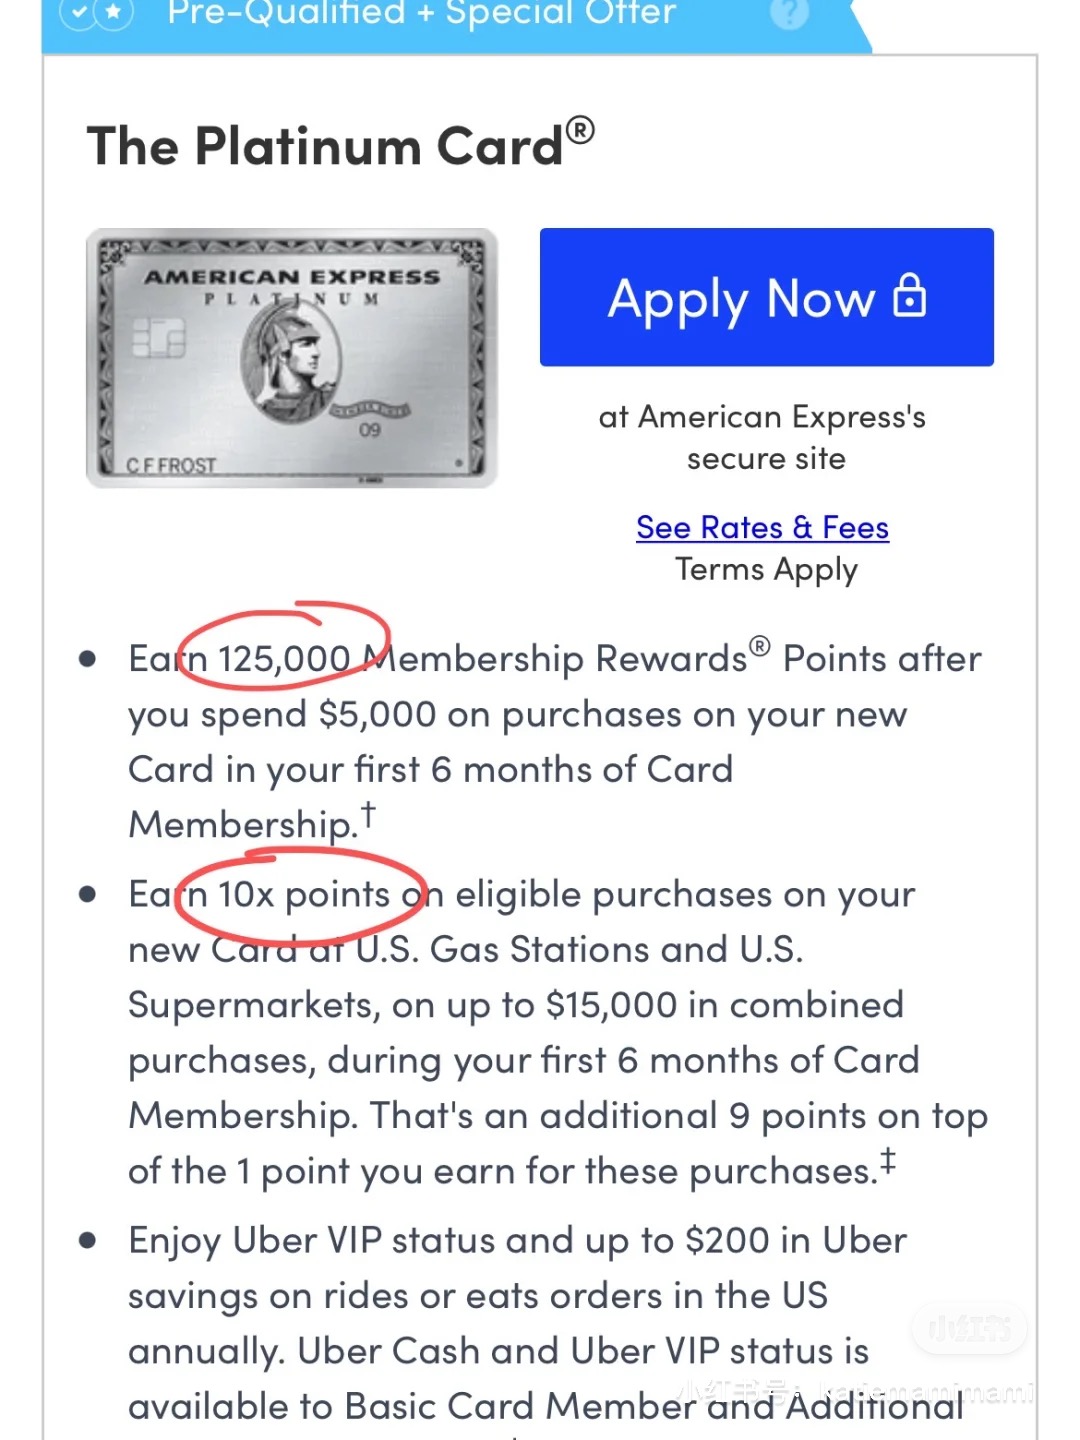Viewport: 1080px width, 1440px height.
Task: Open the See Rates & Fees link
Action: 762,527
